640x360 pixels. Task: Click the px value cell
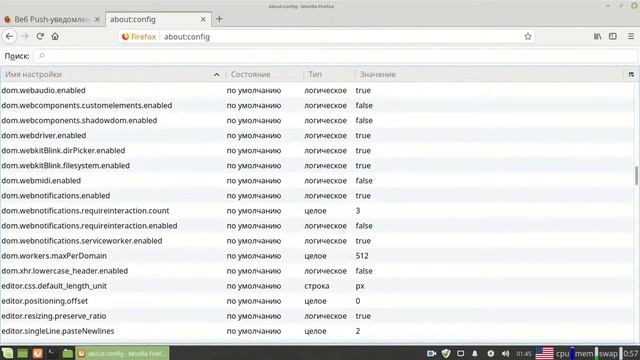[360, 286]
